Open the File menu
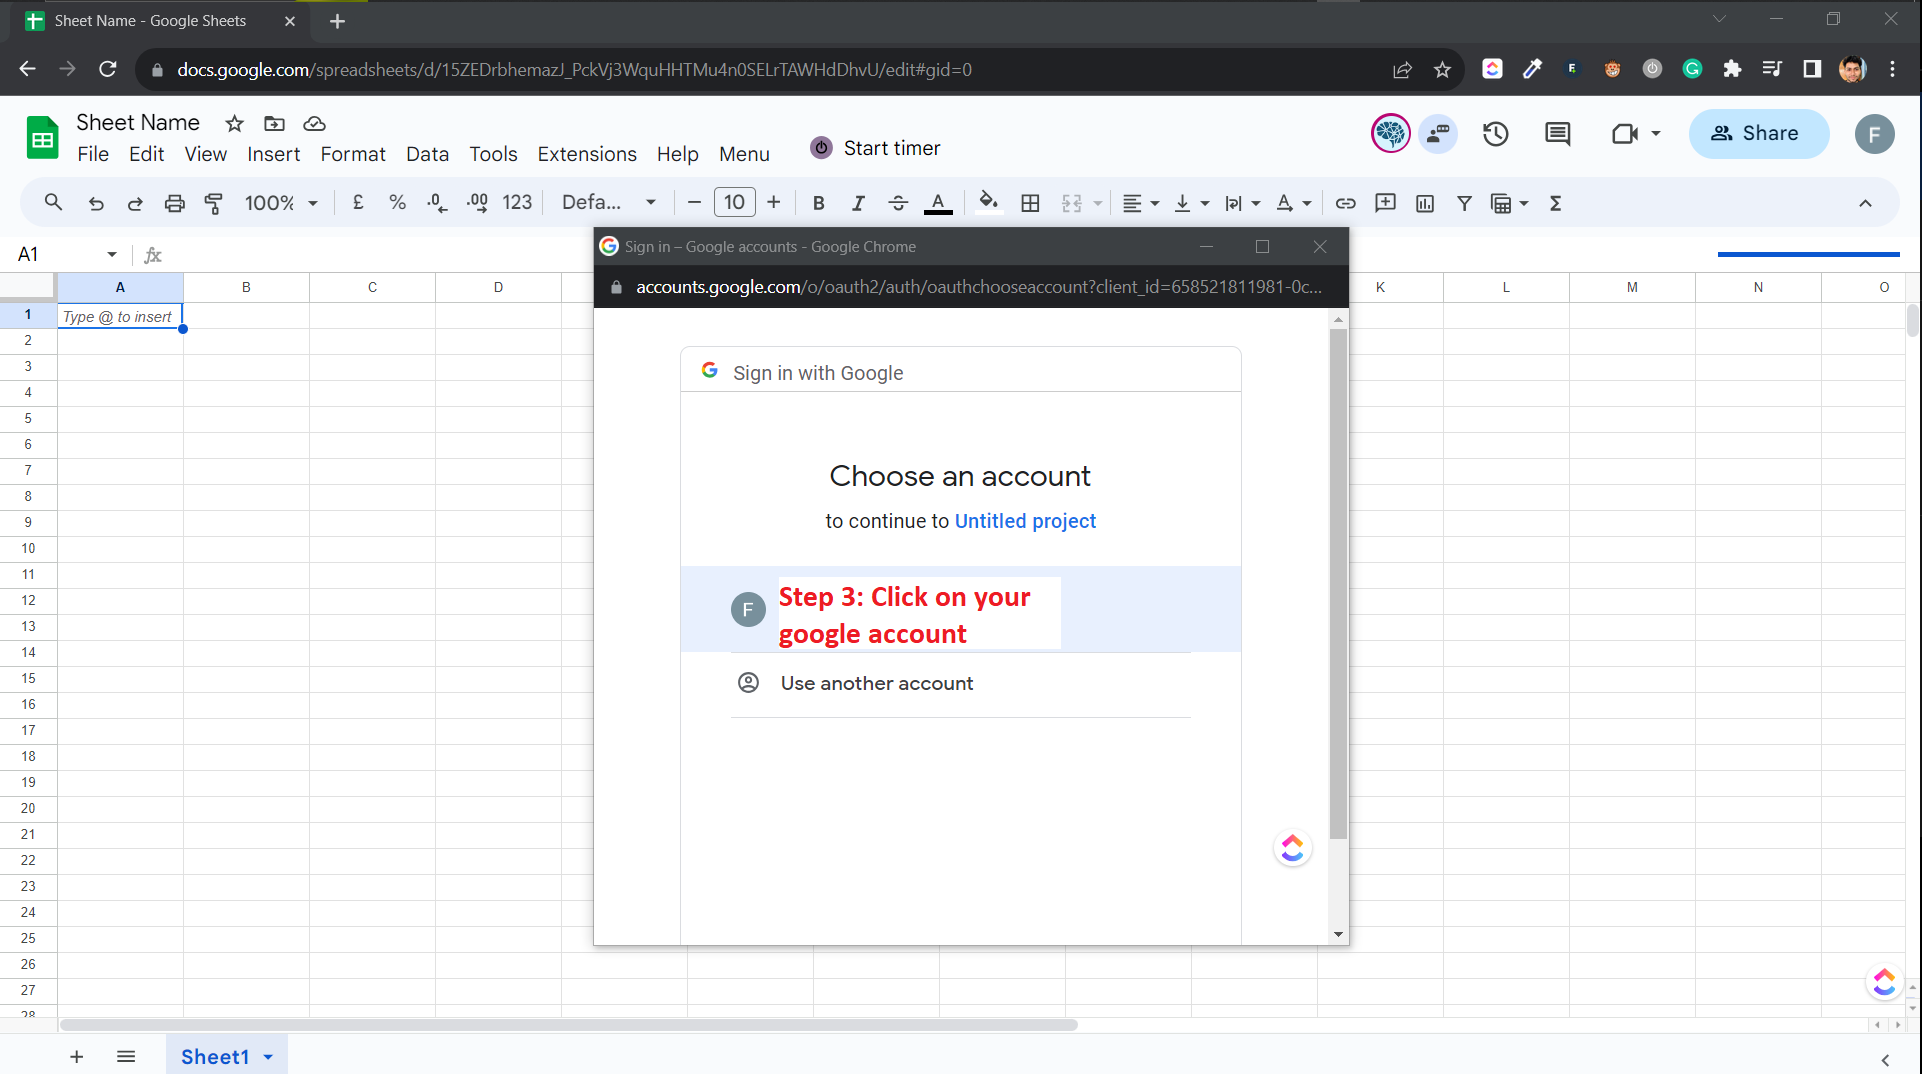The image size is (1922, 1074). [93, 154]
